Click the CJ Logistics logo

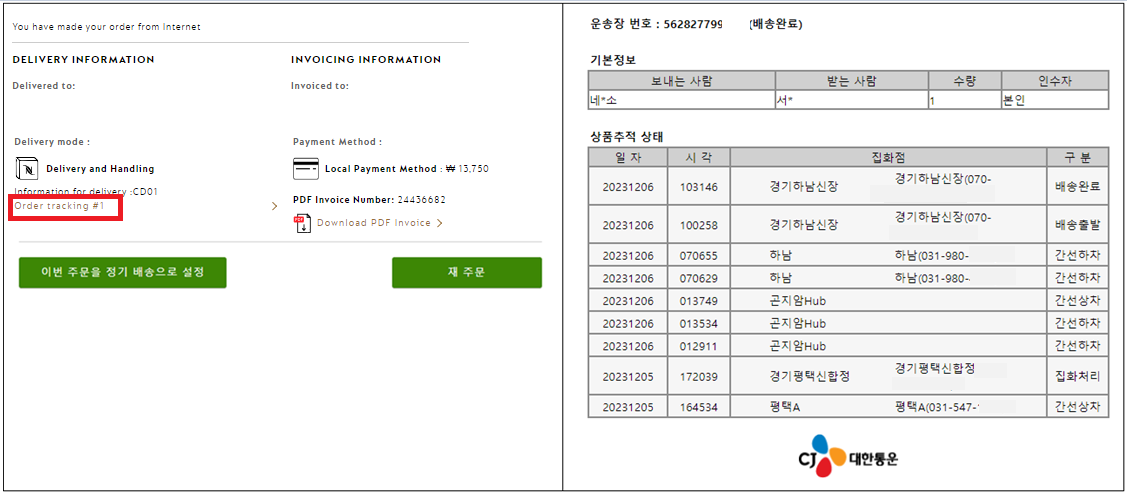pos(847,457)
